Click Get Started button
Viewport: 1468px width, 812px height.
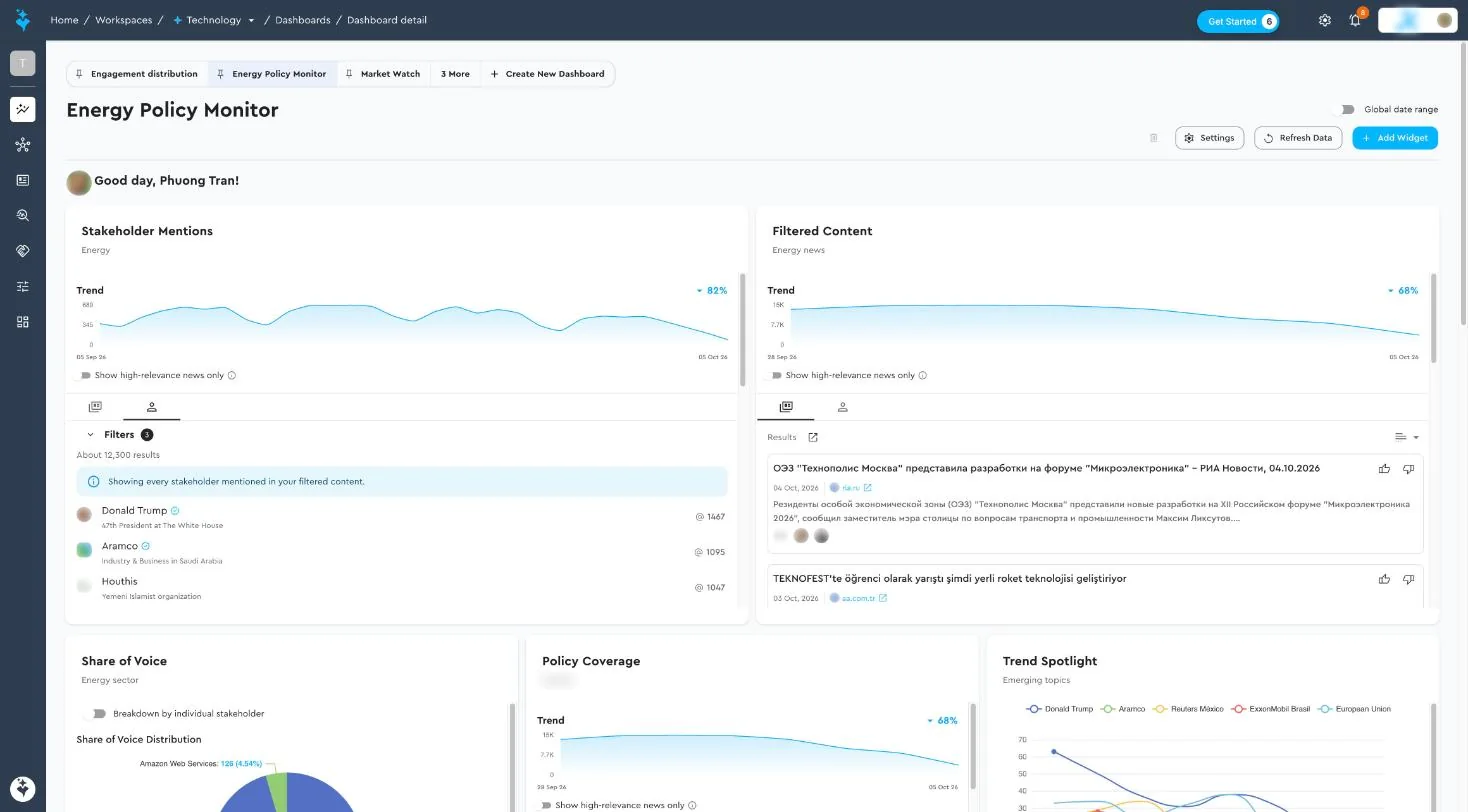pyautogui.click(x=1238, y=21)
